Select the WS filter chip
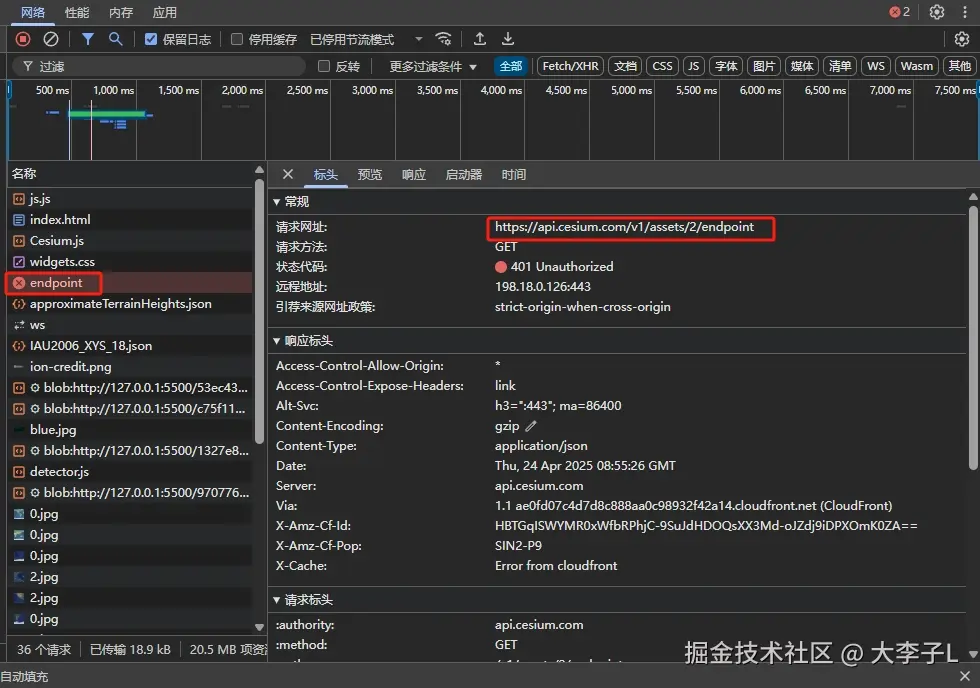The height and width of the screenshot is (688, 980). coord(876,66)
